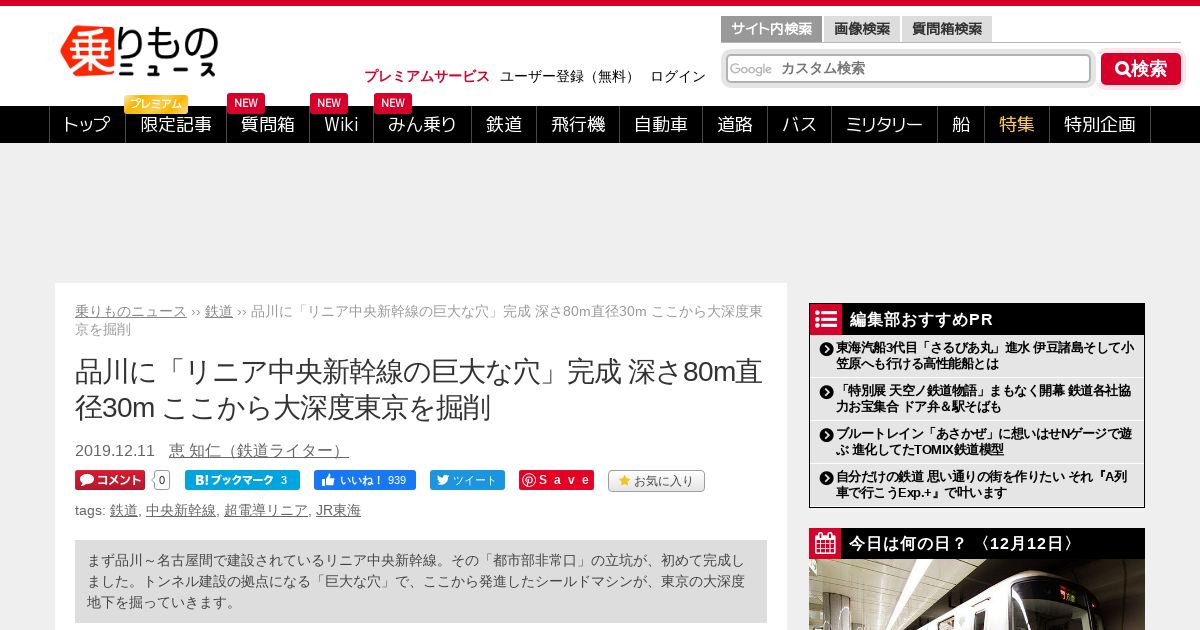The height and width of the screenshot is (630, 1200).
Task: Switch to サイト内検索 search tab
Action: tap(771, 29)
